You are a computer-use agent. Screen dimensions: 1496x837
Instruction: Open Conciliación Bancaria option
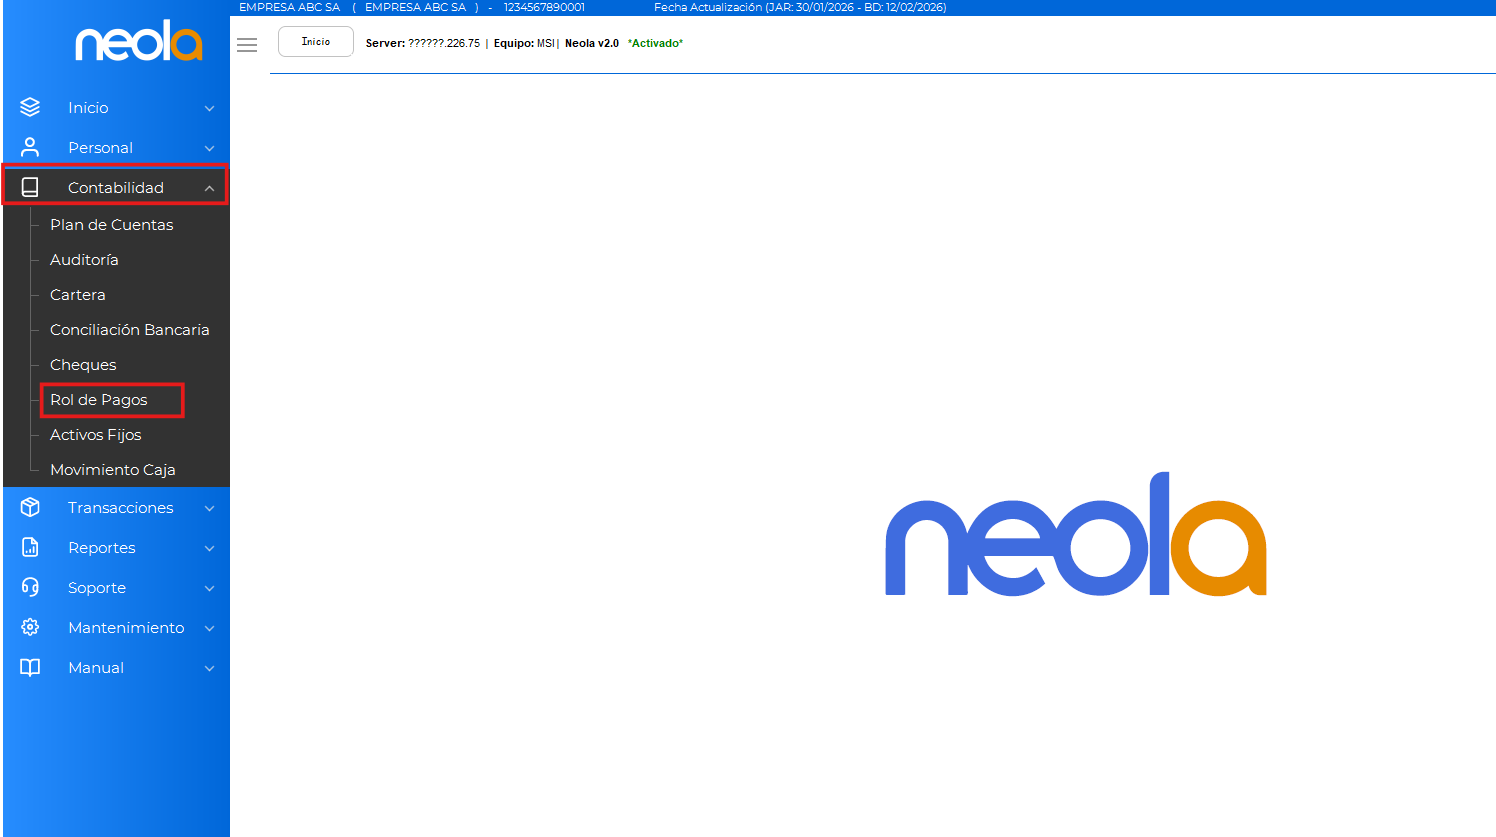click(x=129, y=330)
